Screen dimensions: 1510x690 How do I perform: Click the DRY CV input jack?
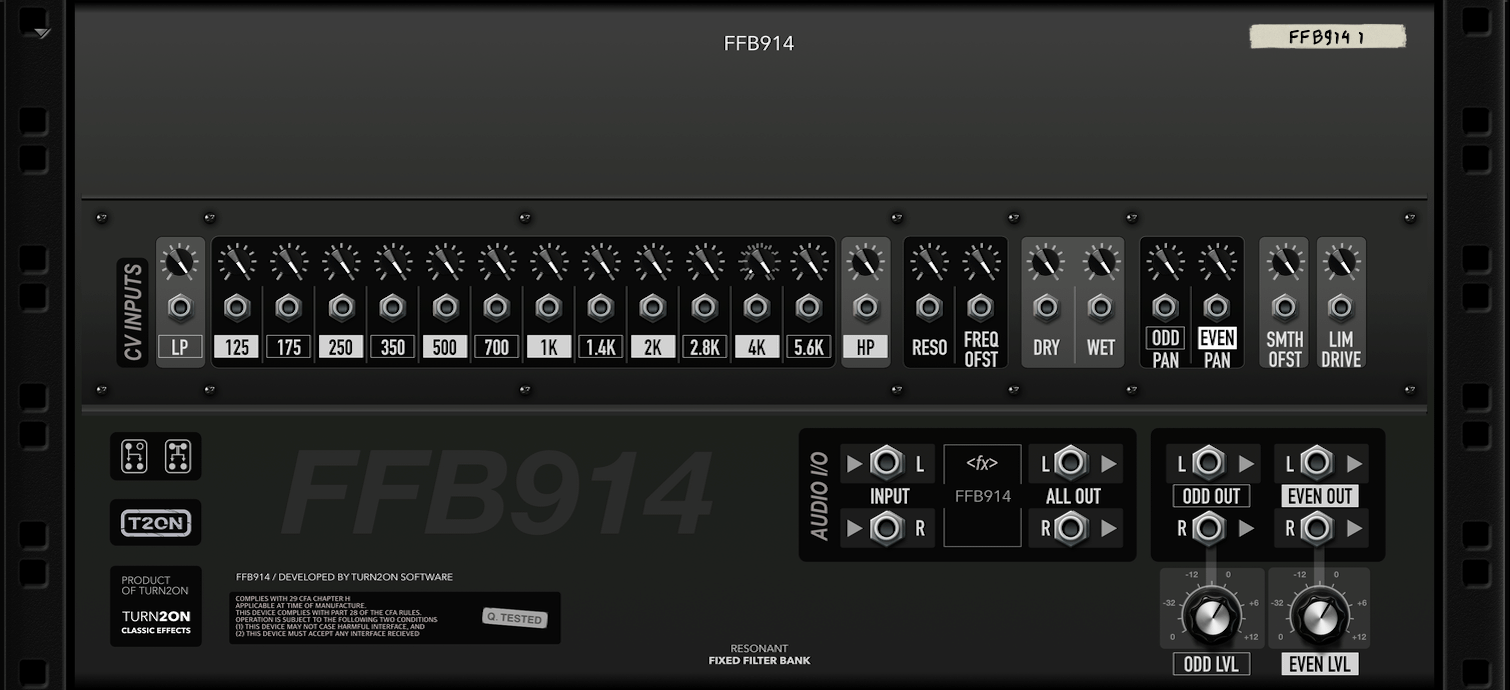1046,307
